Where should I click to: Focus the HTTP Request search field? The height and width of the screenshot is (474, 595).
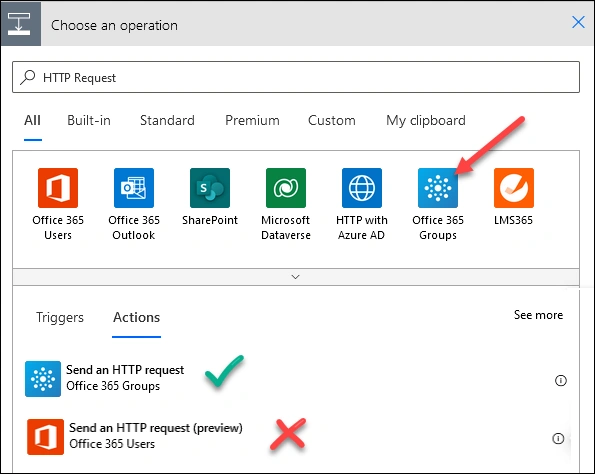[296, 77]
